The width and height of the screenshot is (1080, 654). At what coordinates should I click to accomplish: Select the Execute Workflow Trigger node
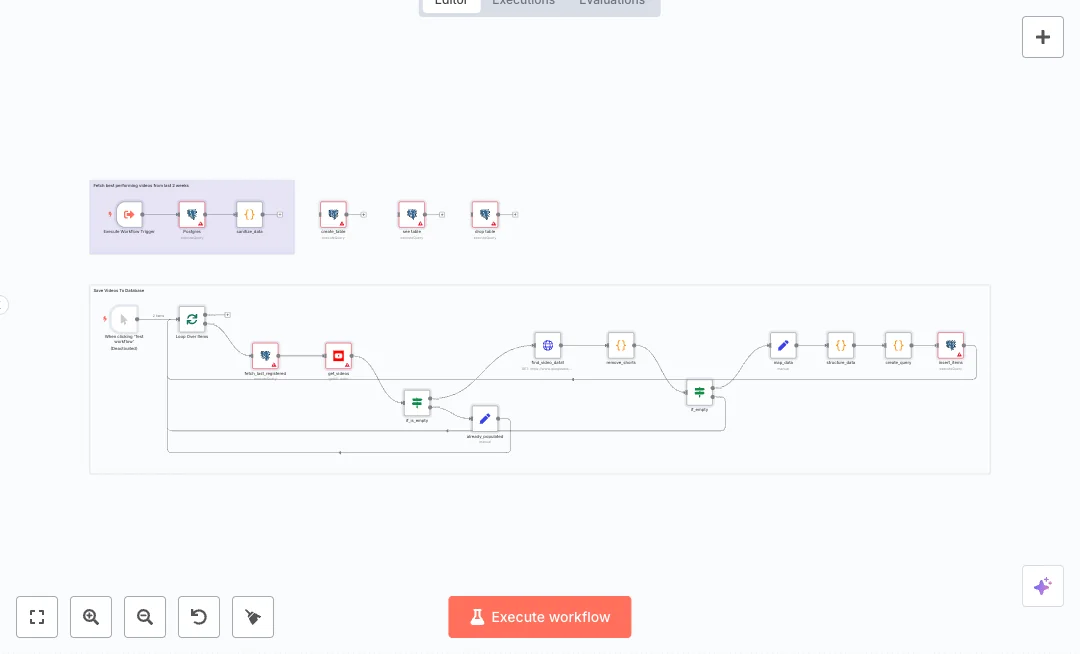coord(129,214)
